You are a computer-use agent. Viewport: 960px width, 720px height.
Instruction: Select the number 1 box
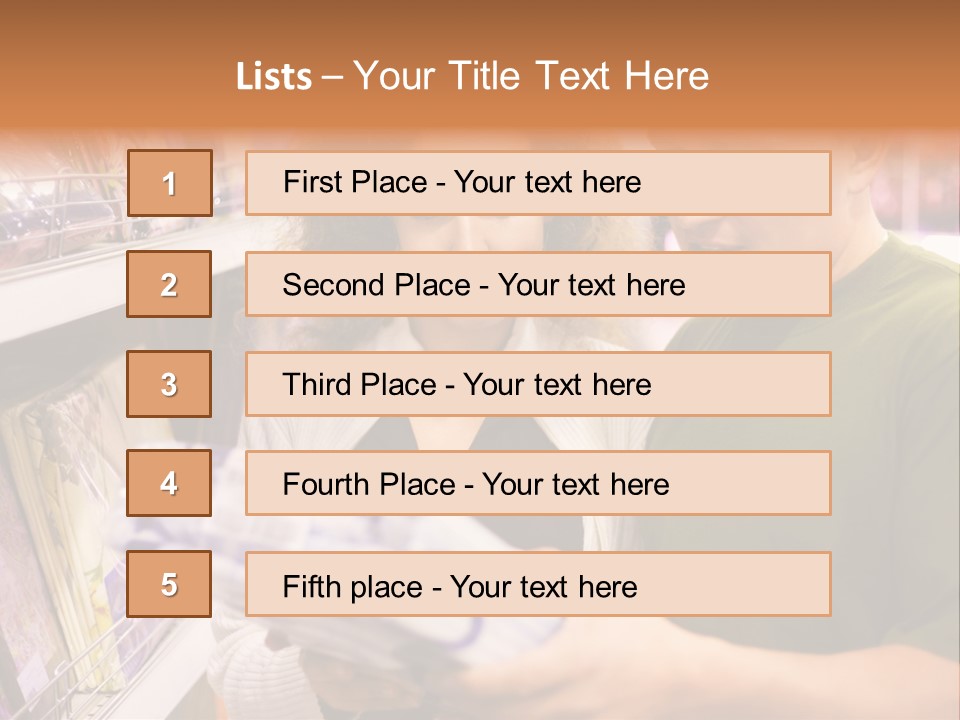pos(170,183)
